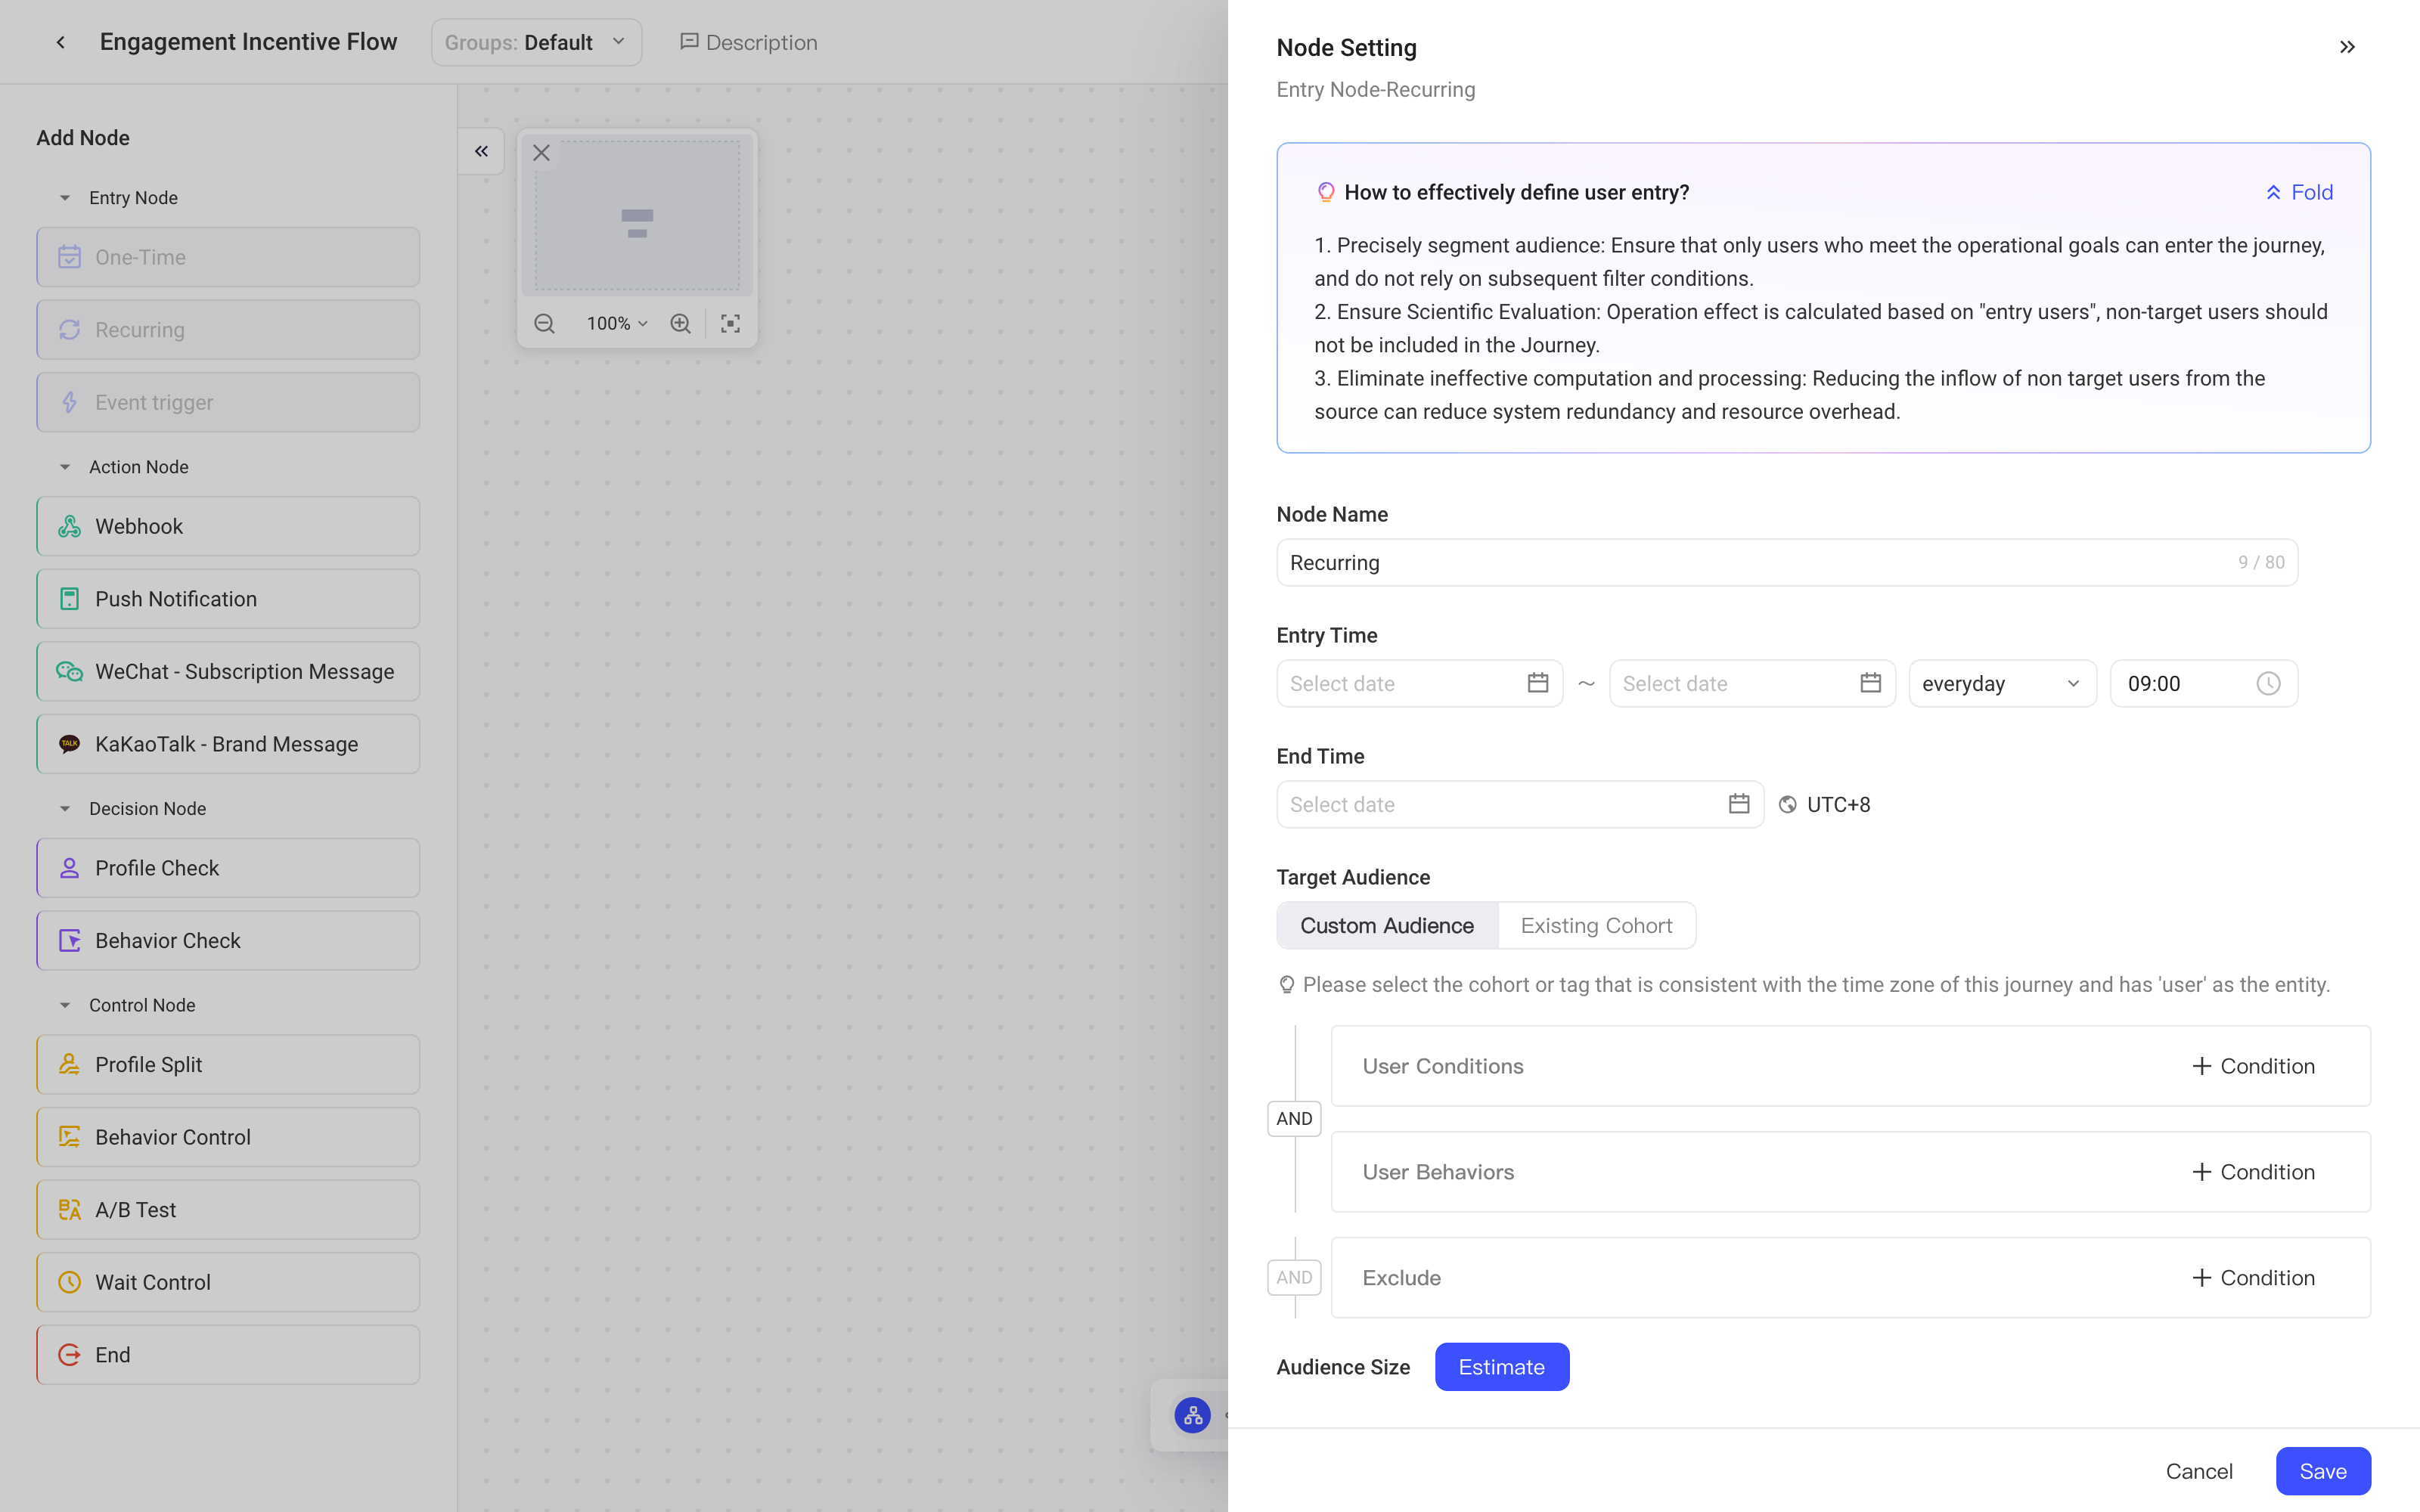
Task: Click the Node Name input field
Action: click(x=1786, y=562)
